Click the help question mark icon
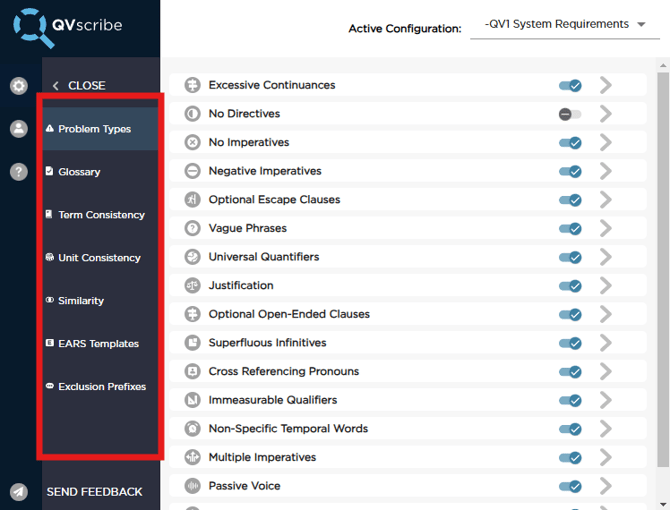This screenshot has height=510, width=670. (19, 172)
